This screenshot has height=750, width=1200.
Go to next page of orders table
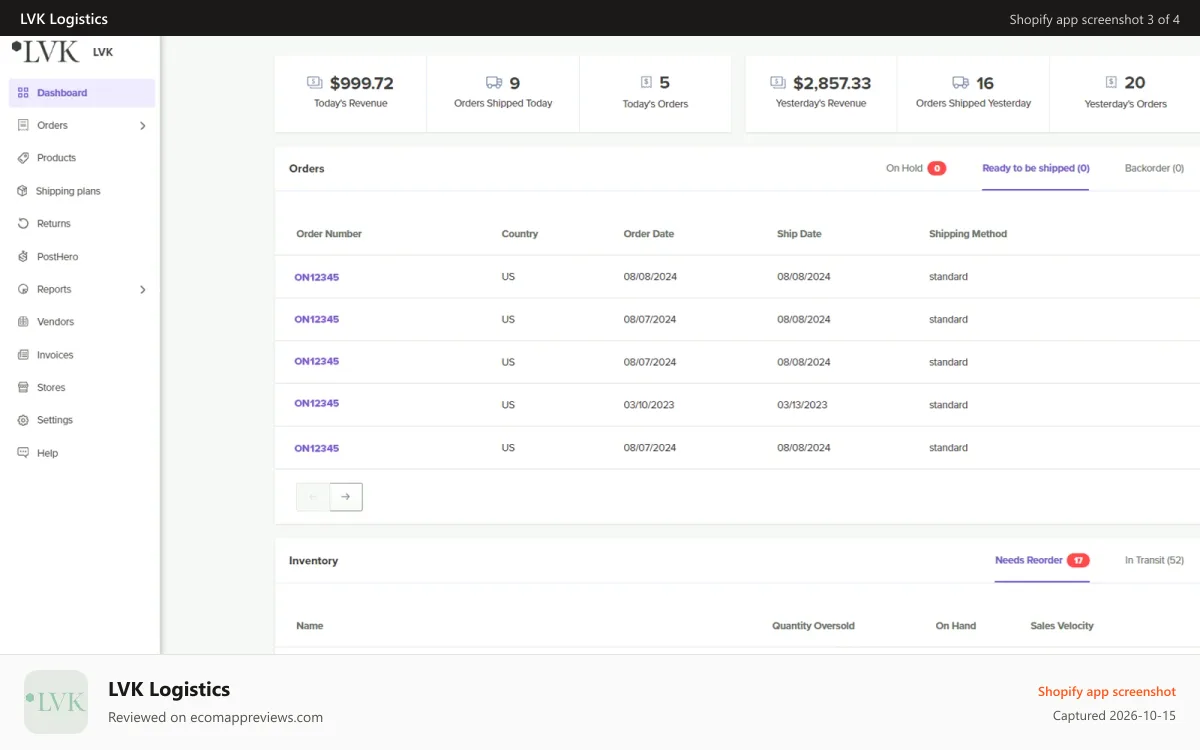(346, 497)
